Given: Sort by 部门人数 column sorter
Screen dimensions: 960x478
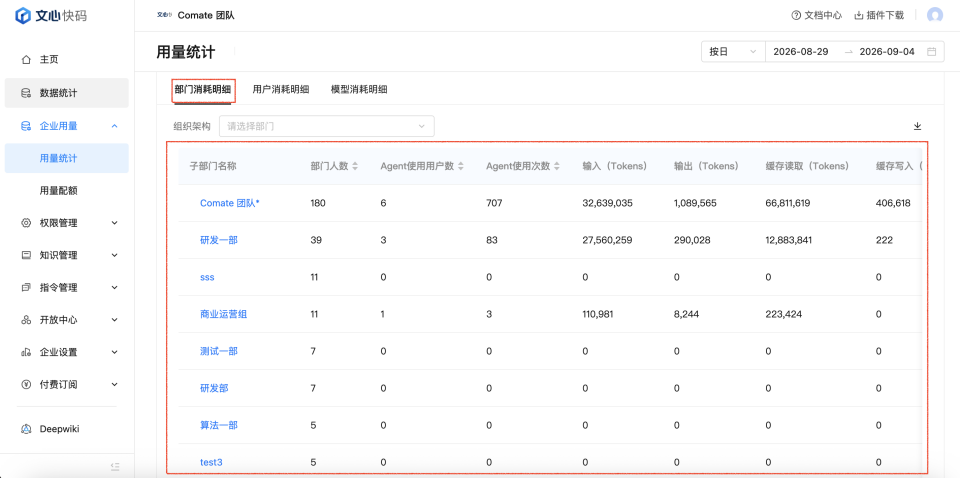Looking at the screenshot, I should [355, 166].
